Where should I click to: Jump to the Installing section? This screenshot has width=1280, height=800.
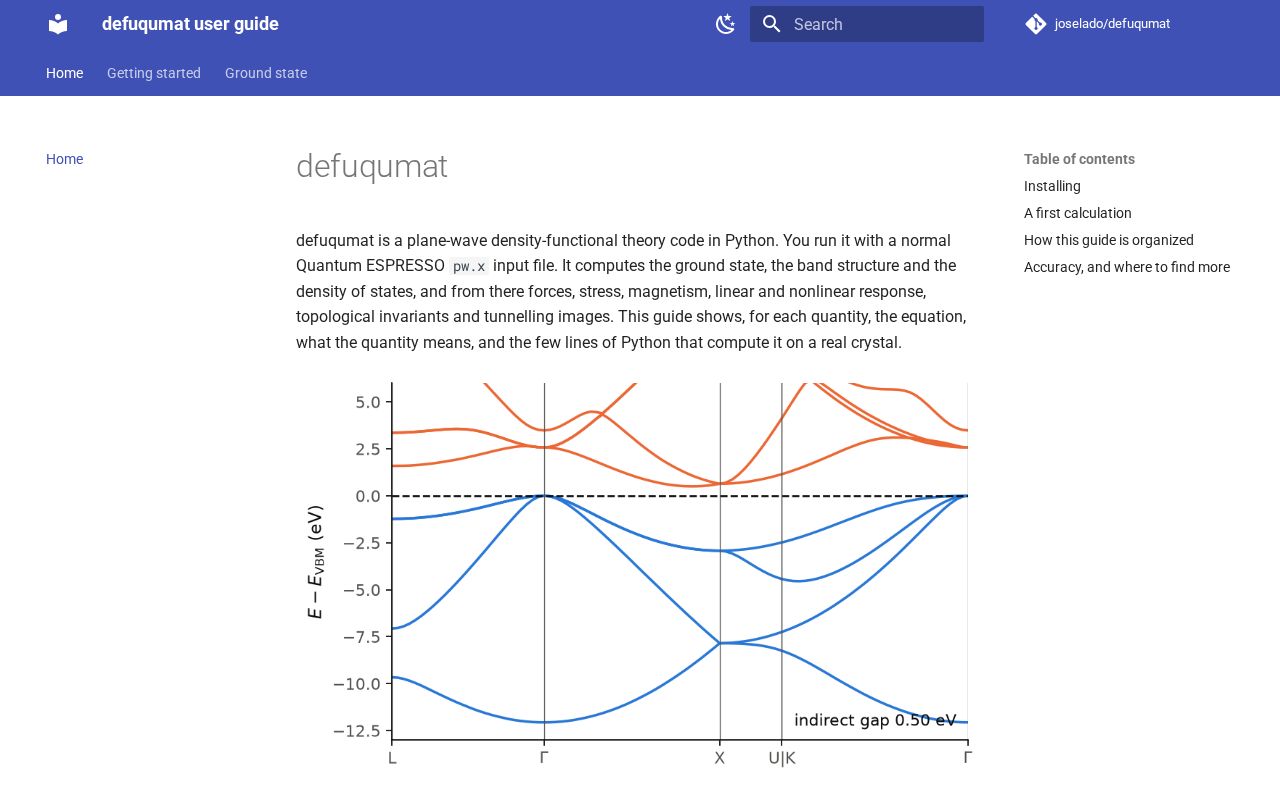click(x=1052, y=186)
